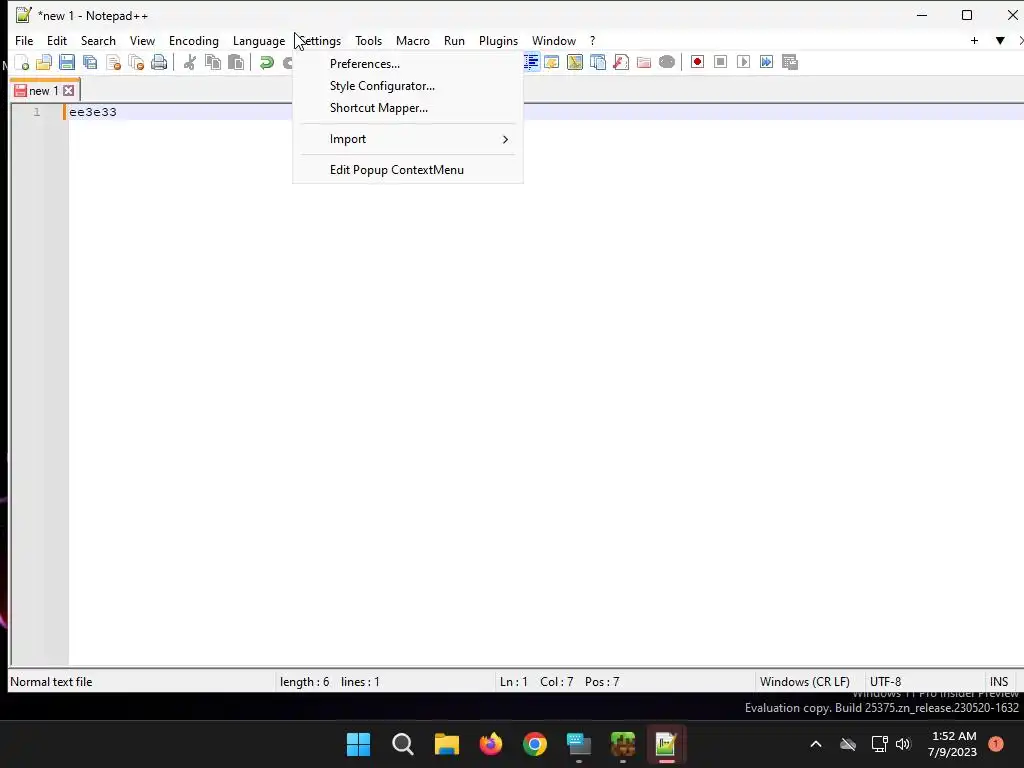Open File Explorer from taskbar
This screenshot has width=1024, height=768.
coord(447,744)
